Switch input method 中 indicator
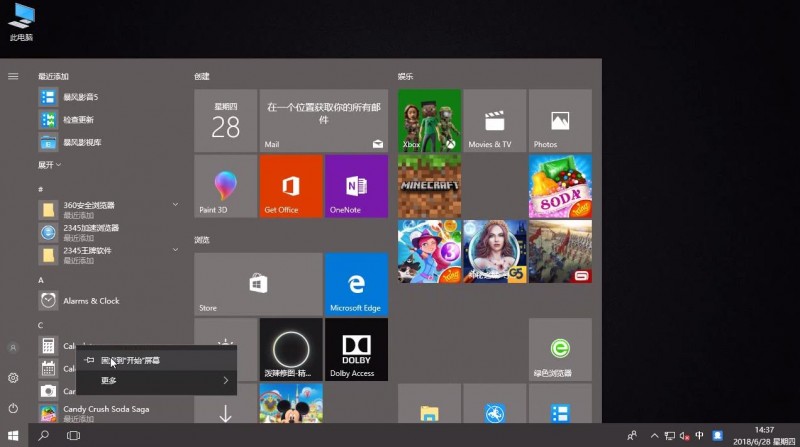 tap(699, 436)
